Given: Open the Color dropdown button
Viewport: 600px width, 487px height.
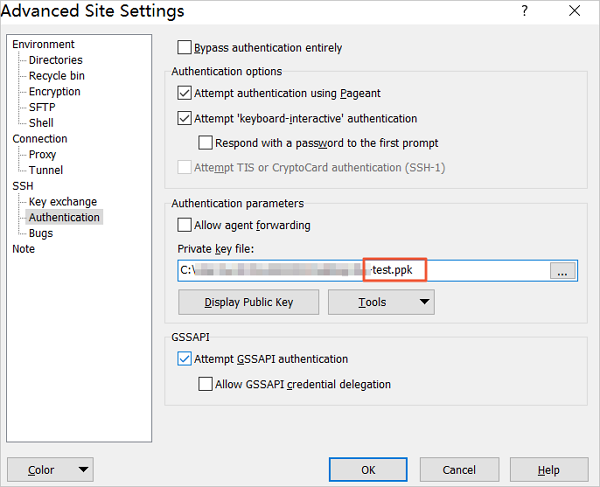Looking at the screenshot, I should [x=49, y=470].
